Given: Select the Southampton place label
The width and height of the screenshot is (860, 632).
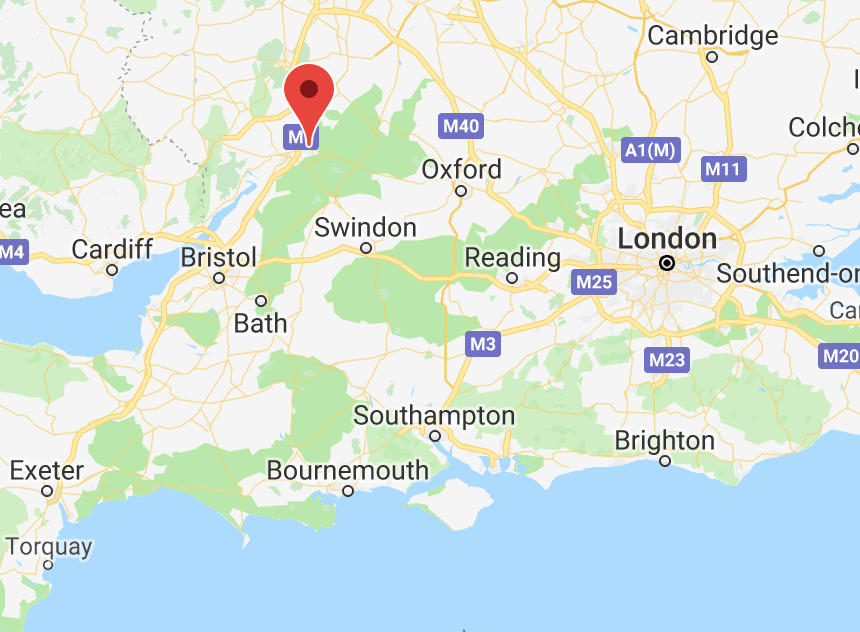Looking at the screenshot, I should point(434,416).
